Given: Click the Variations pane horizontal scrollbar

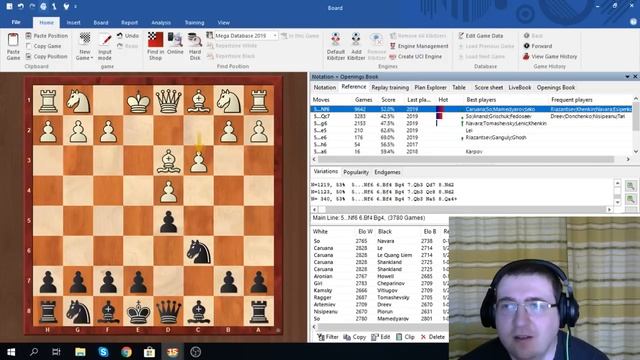Looking at the screenshot, I should 462,209.
